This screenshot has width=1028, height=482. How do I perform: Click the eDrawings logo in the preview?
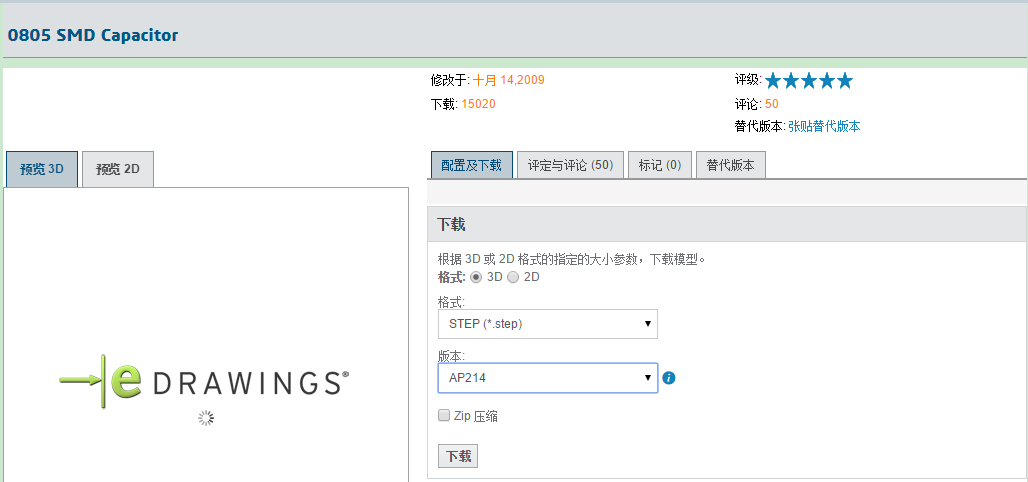(204, 381)
